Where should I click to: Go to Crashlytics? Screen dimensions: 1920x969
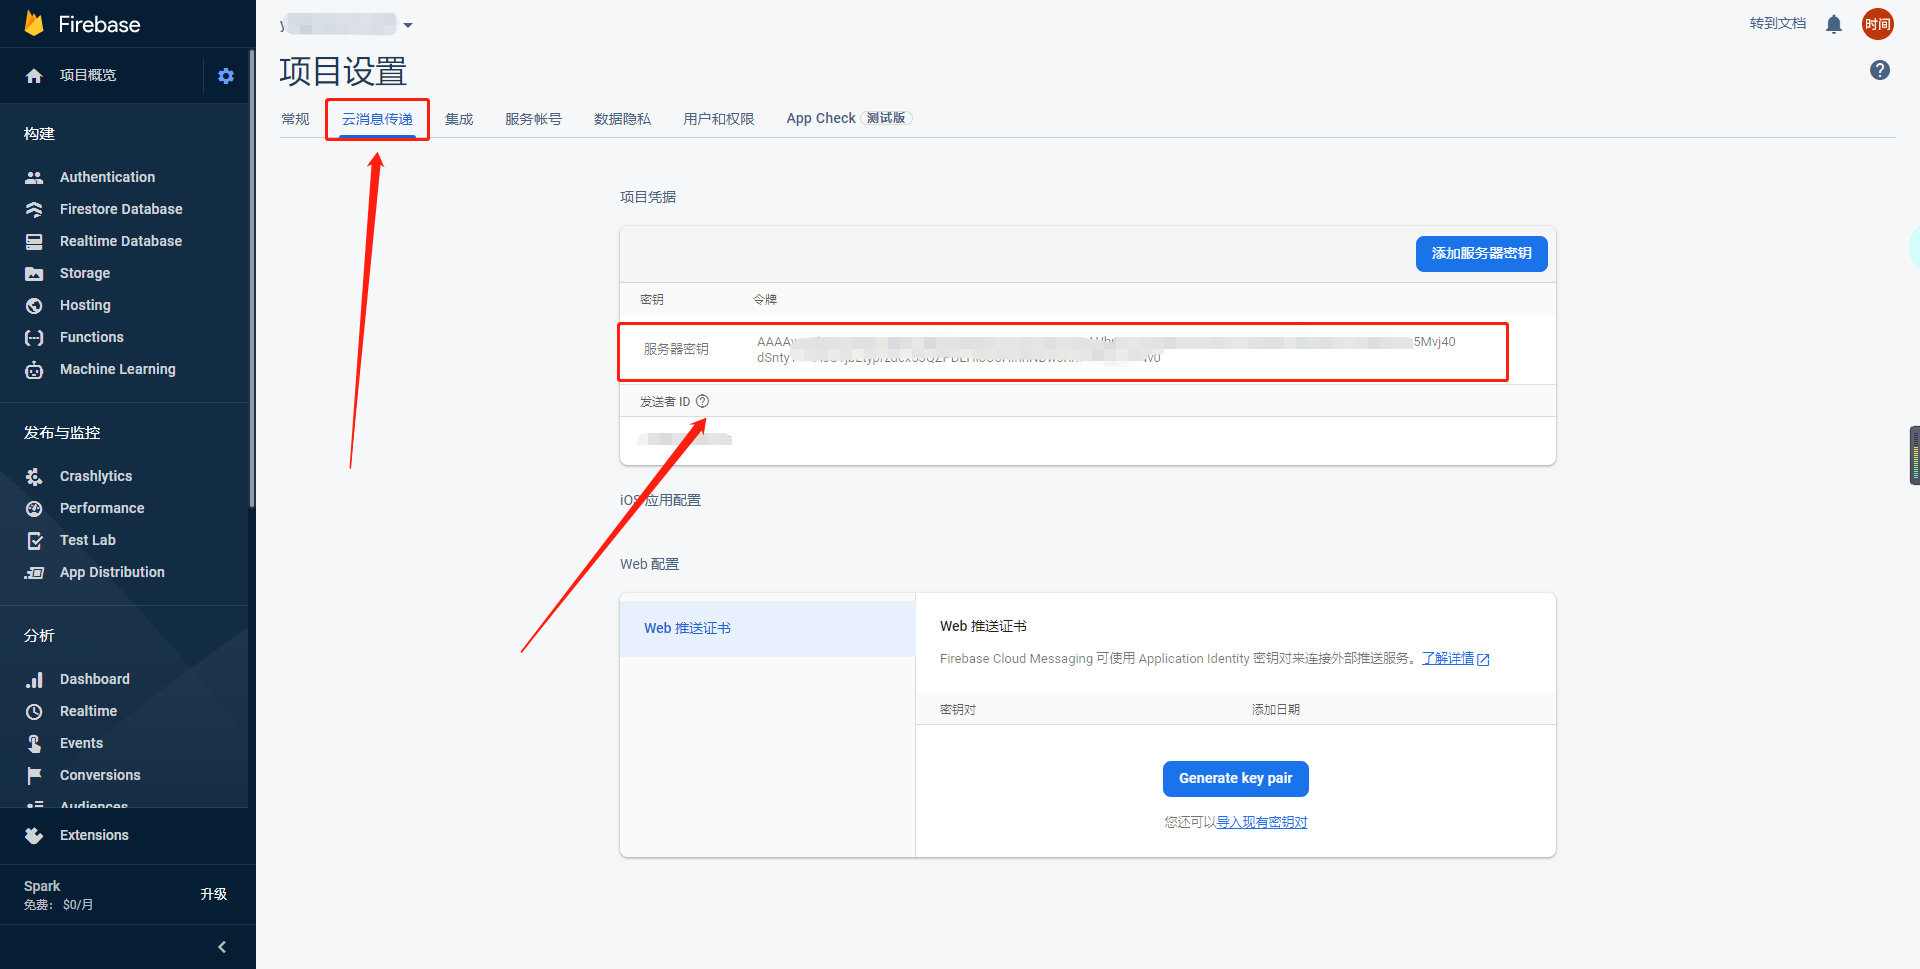tap(95, 476)
